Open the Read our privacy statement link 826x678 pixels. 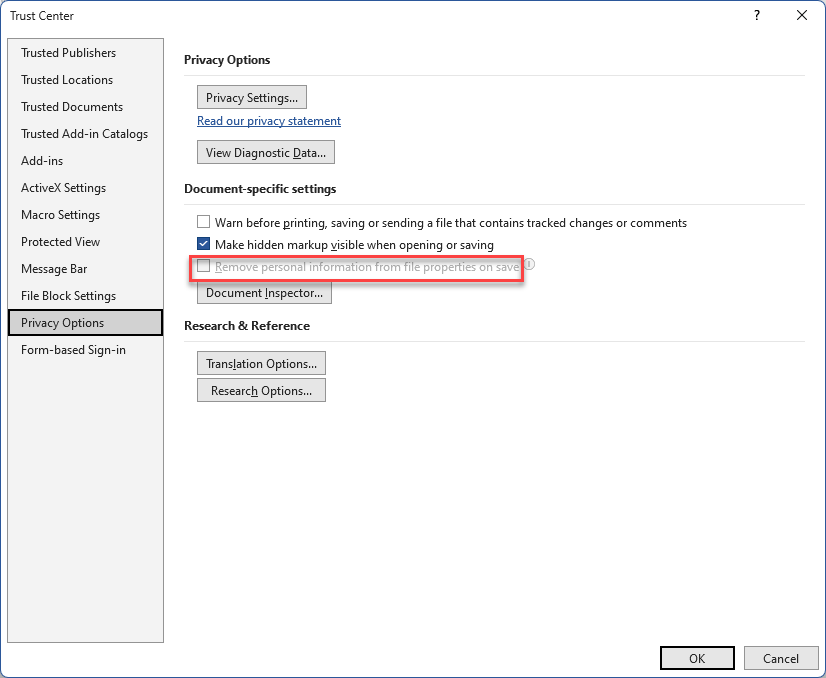pos(269,121)
